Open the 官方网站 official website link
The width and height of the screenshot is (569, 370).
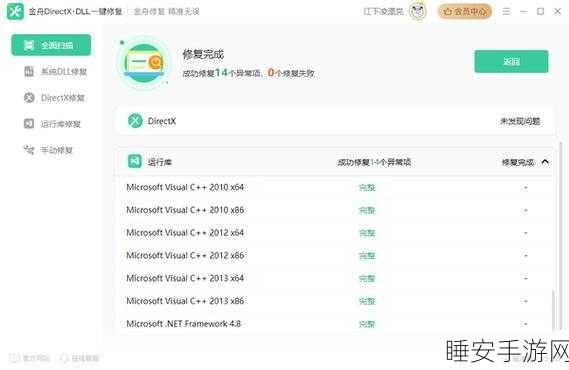pyautogui.click(x=30, y=358)
